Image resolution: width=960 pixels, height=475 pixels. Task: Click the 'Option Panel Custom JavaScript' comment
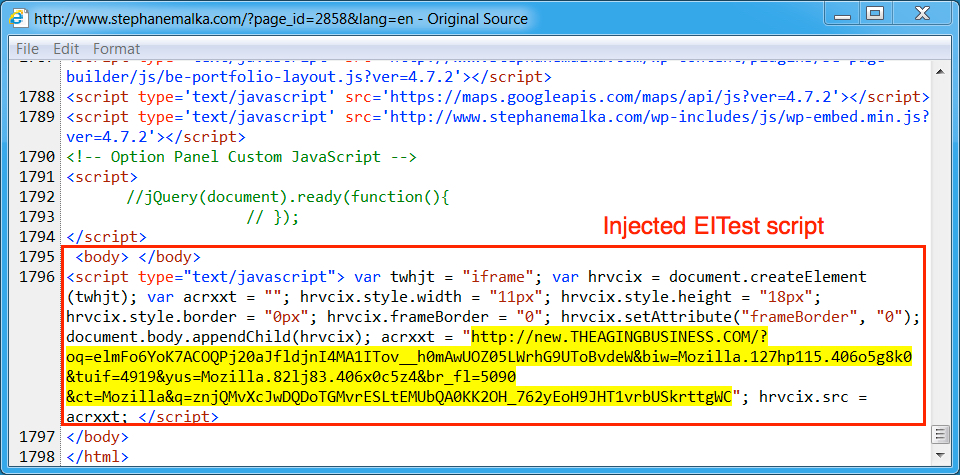(x=241, y=157)
